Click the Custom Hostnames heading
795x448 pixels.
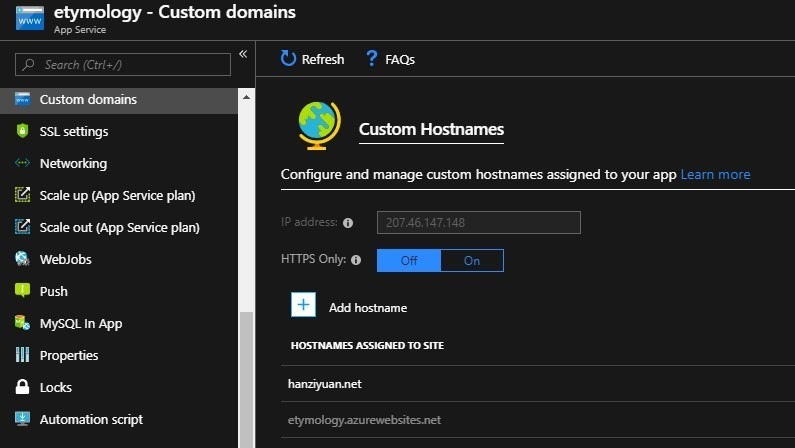(x=431, y=129)
